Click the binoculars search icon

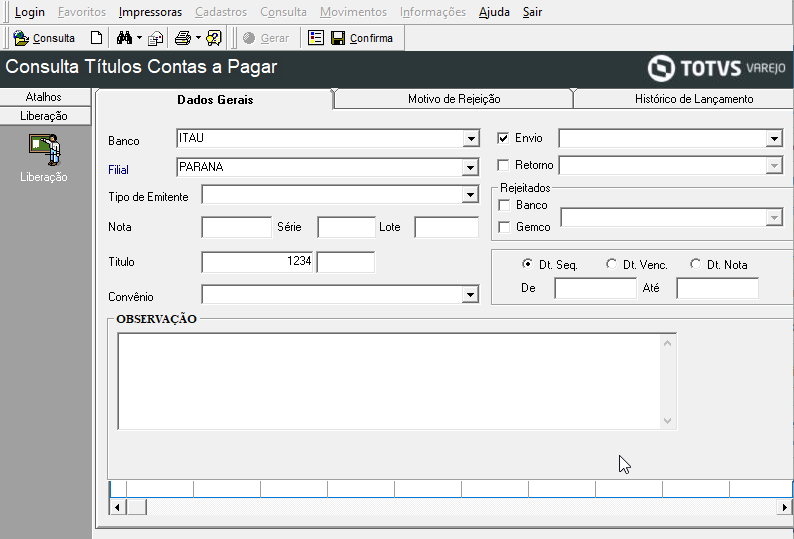(124, 38)
